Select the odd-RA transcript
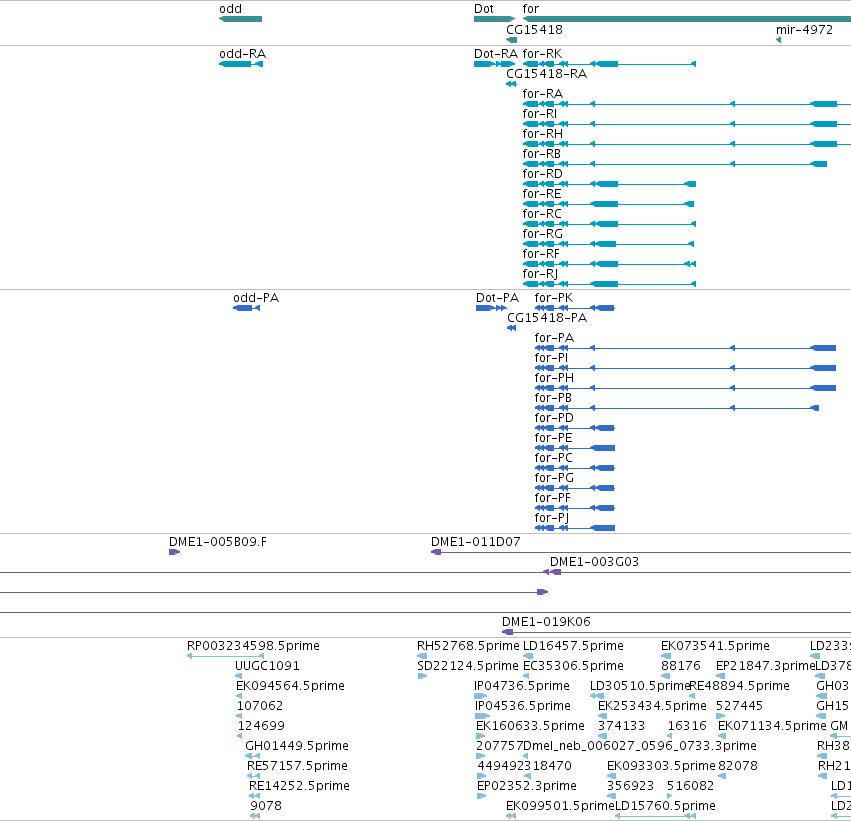The height and width of the screenshot is (821, 851). pos(241,64)
